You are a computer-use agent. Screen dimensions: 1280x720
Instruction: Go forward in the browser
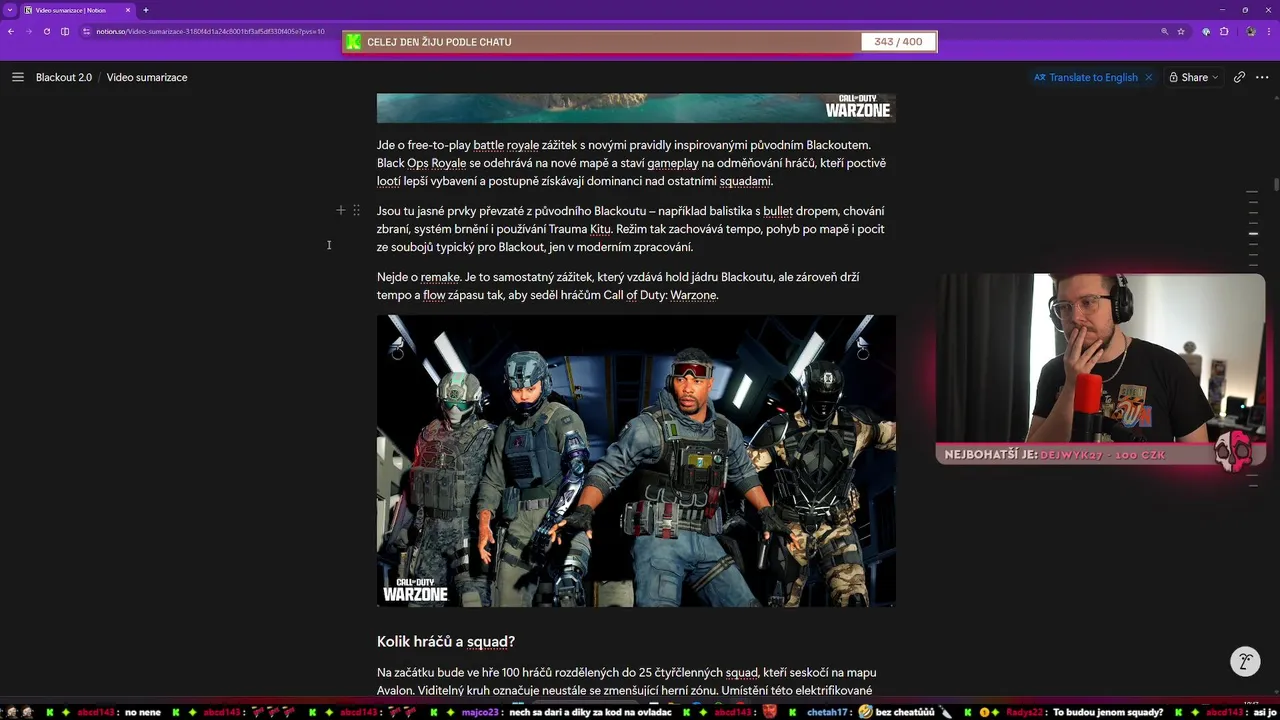click(28, 31)
